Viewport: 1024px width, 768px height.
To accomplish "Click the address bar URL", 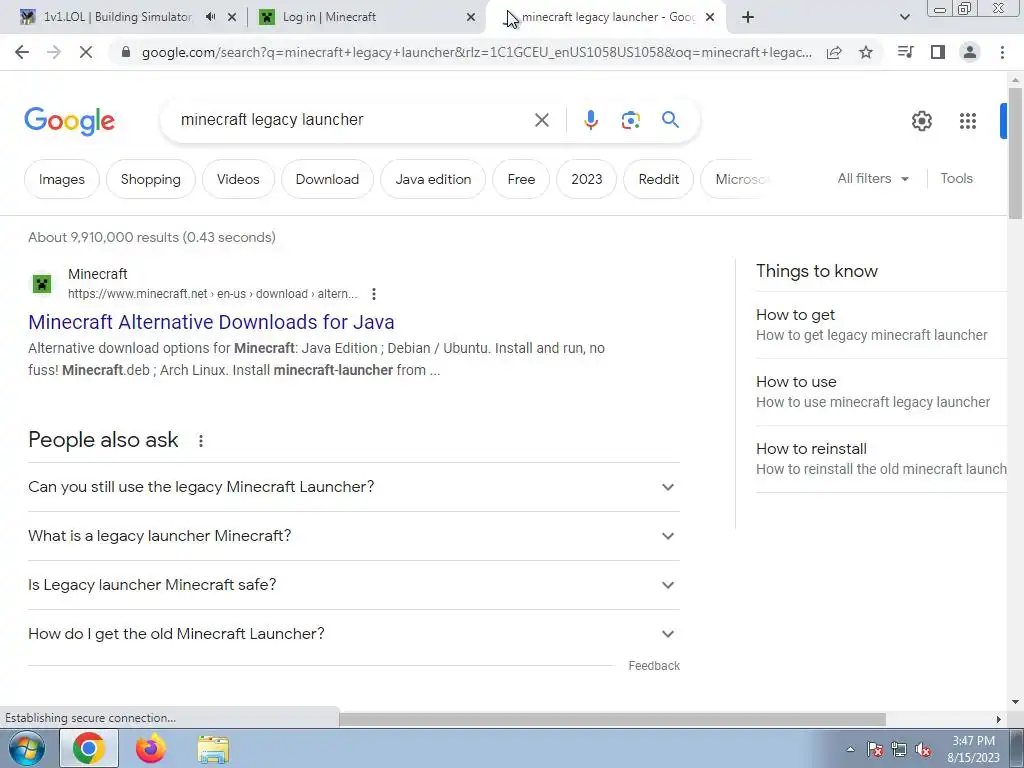I will pos(477,52).
